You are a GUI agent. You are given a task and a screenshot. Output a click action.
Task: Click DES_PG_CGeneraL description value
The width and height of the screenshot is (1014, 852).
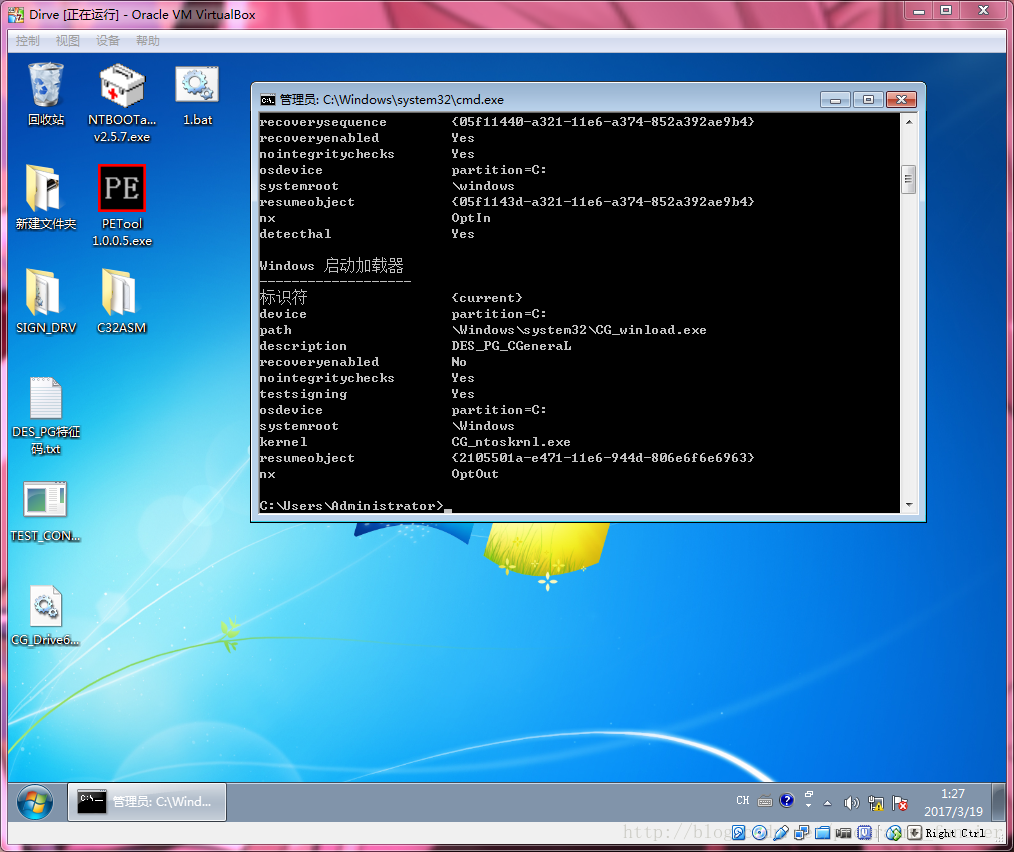pos(512,346)
